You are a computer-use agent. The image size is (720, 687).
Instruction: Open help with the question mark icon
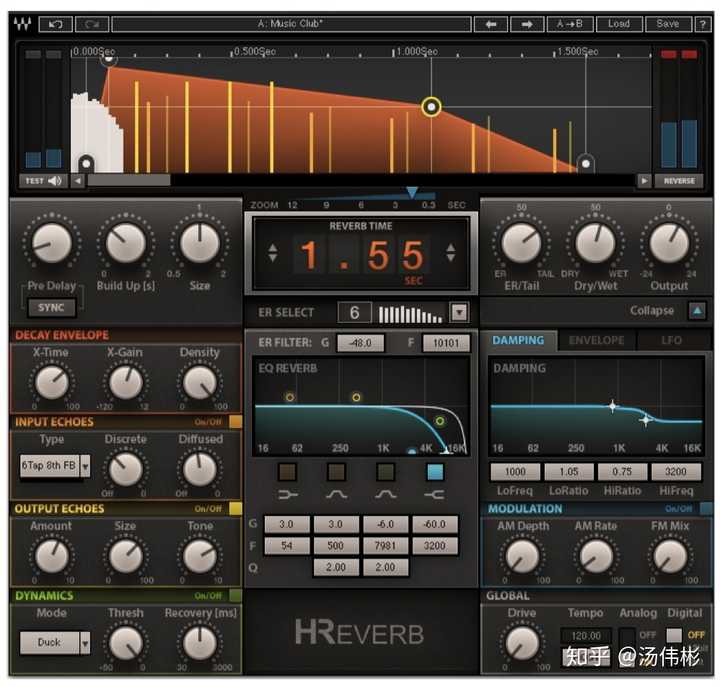[x=703, y=24]
